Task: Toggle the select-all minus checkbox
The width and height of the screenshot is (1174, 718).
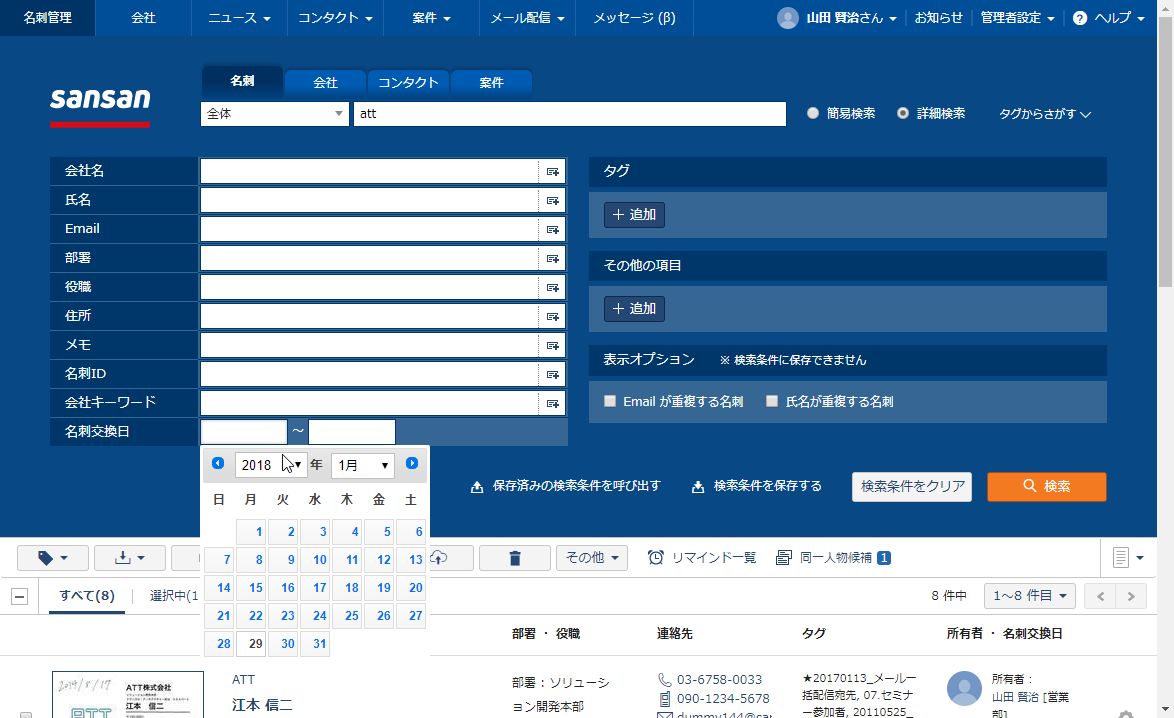Action: pos(20,597)
